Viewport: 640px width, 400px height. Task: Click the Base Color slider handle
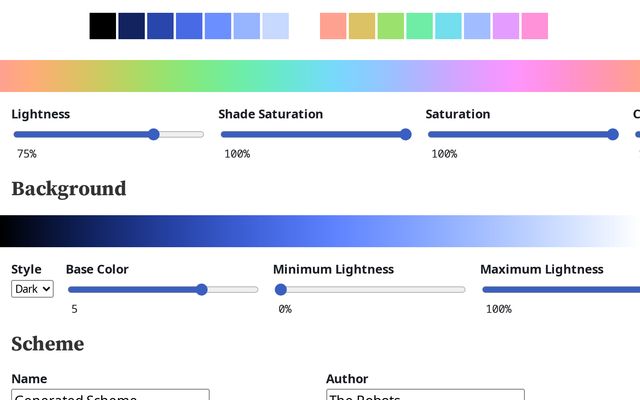pyautogui.click(x=201, y=290)
